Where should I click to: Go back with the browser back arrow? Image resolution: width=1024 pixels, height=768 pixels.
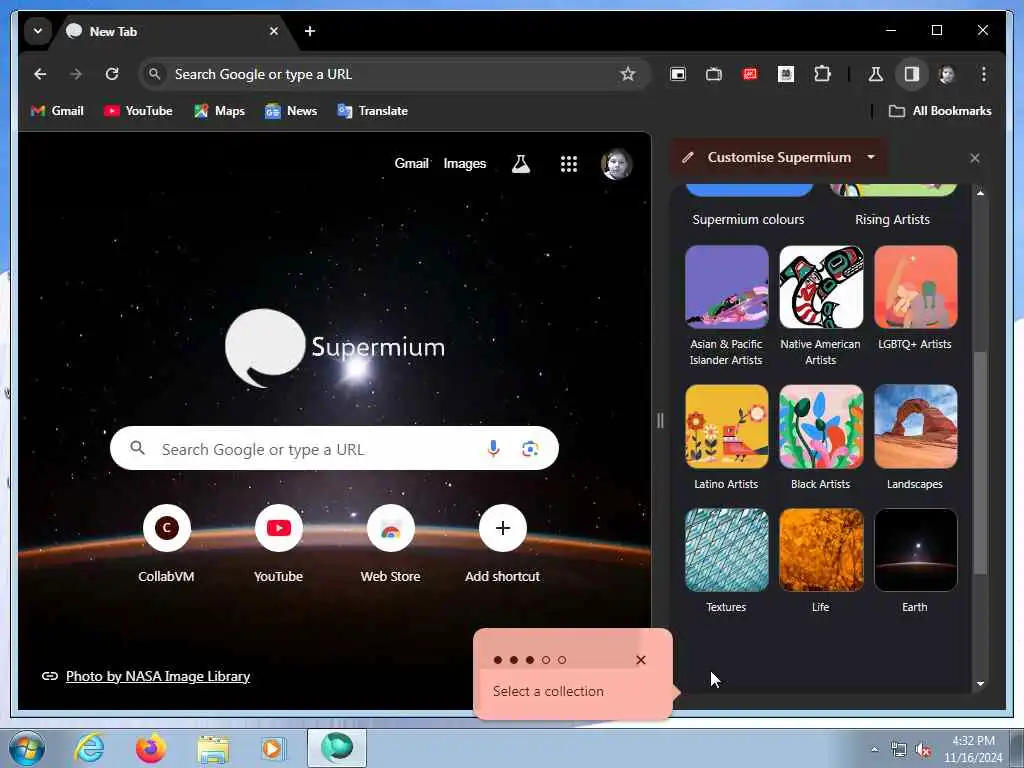pos(40,74)
